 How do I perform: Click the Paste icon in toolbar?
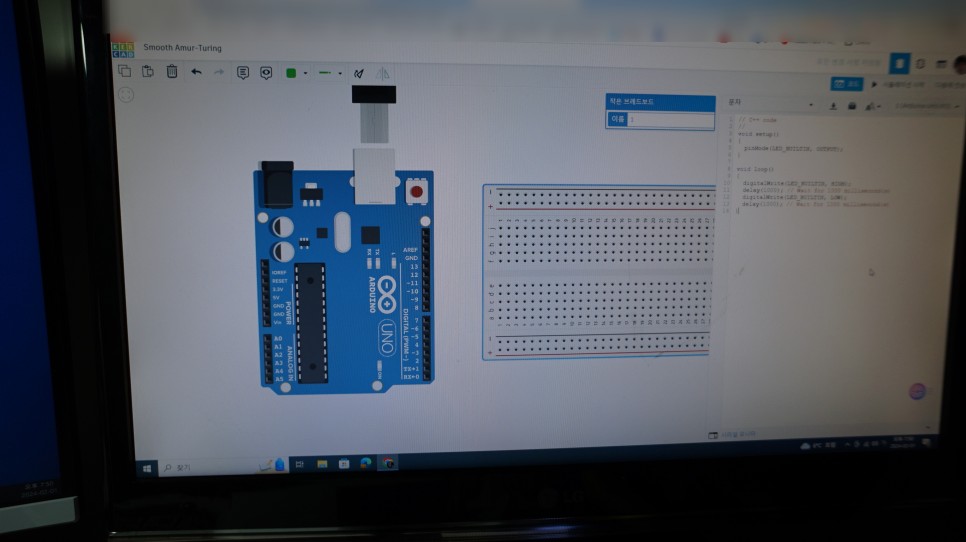[148, 71]
